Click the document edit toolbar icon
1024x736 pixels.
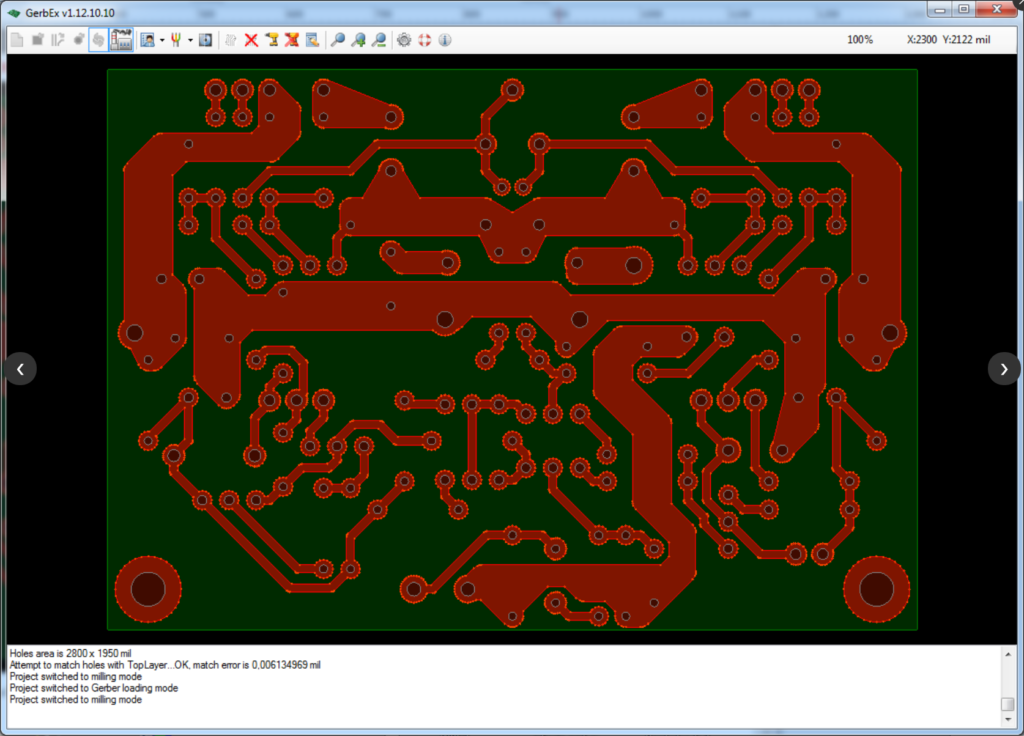tap(313, 40)
